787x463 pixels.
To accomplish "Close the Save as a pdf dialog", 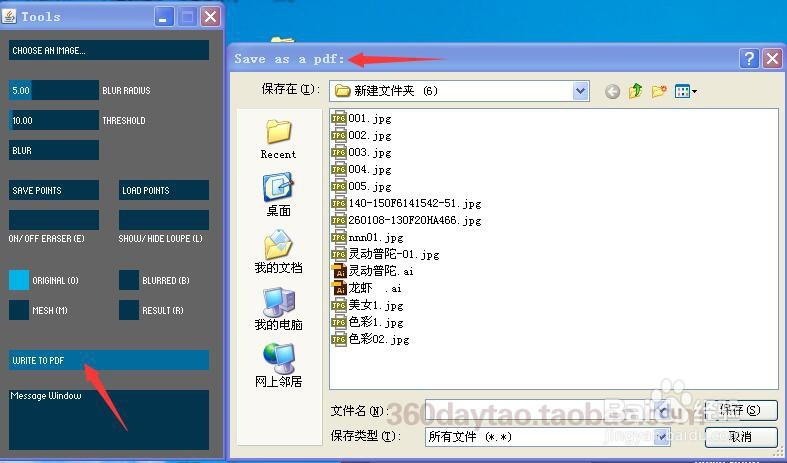I will pyautogui.click(x=772, y=59).
